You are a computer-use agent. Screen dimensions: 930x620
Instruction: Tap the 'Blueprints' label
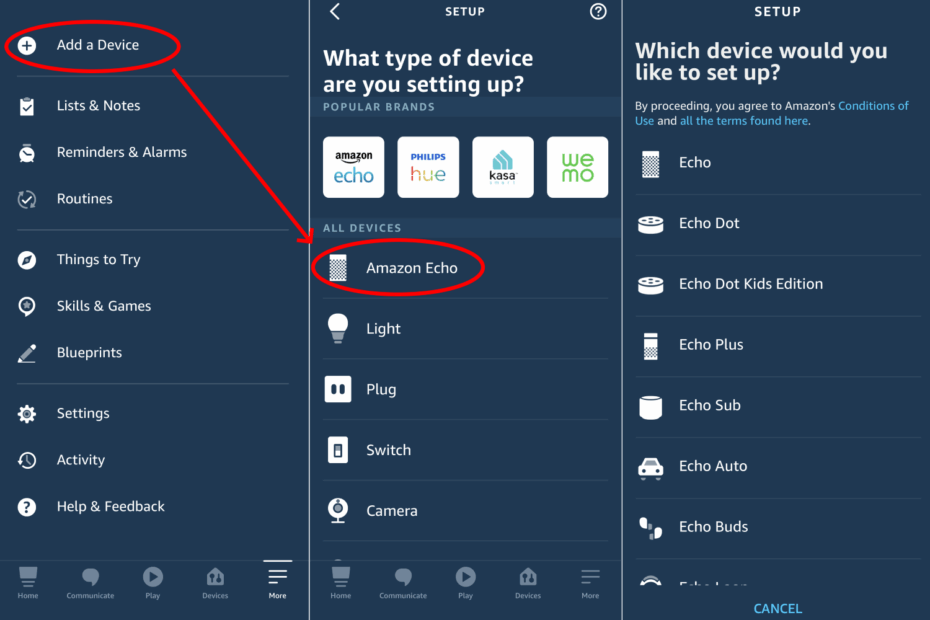[x=90, y=353]
